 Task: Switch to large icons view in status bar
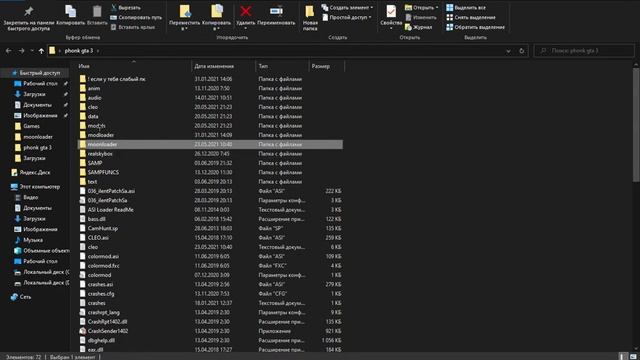coord(633,357)
